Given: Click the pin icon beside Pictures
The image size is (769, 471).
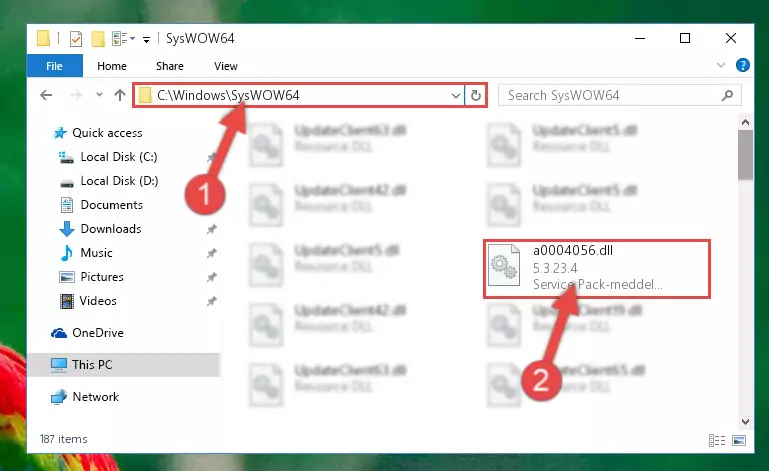Looking at the screenshot, I should click(211, 277).
